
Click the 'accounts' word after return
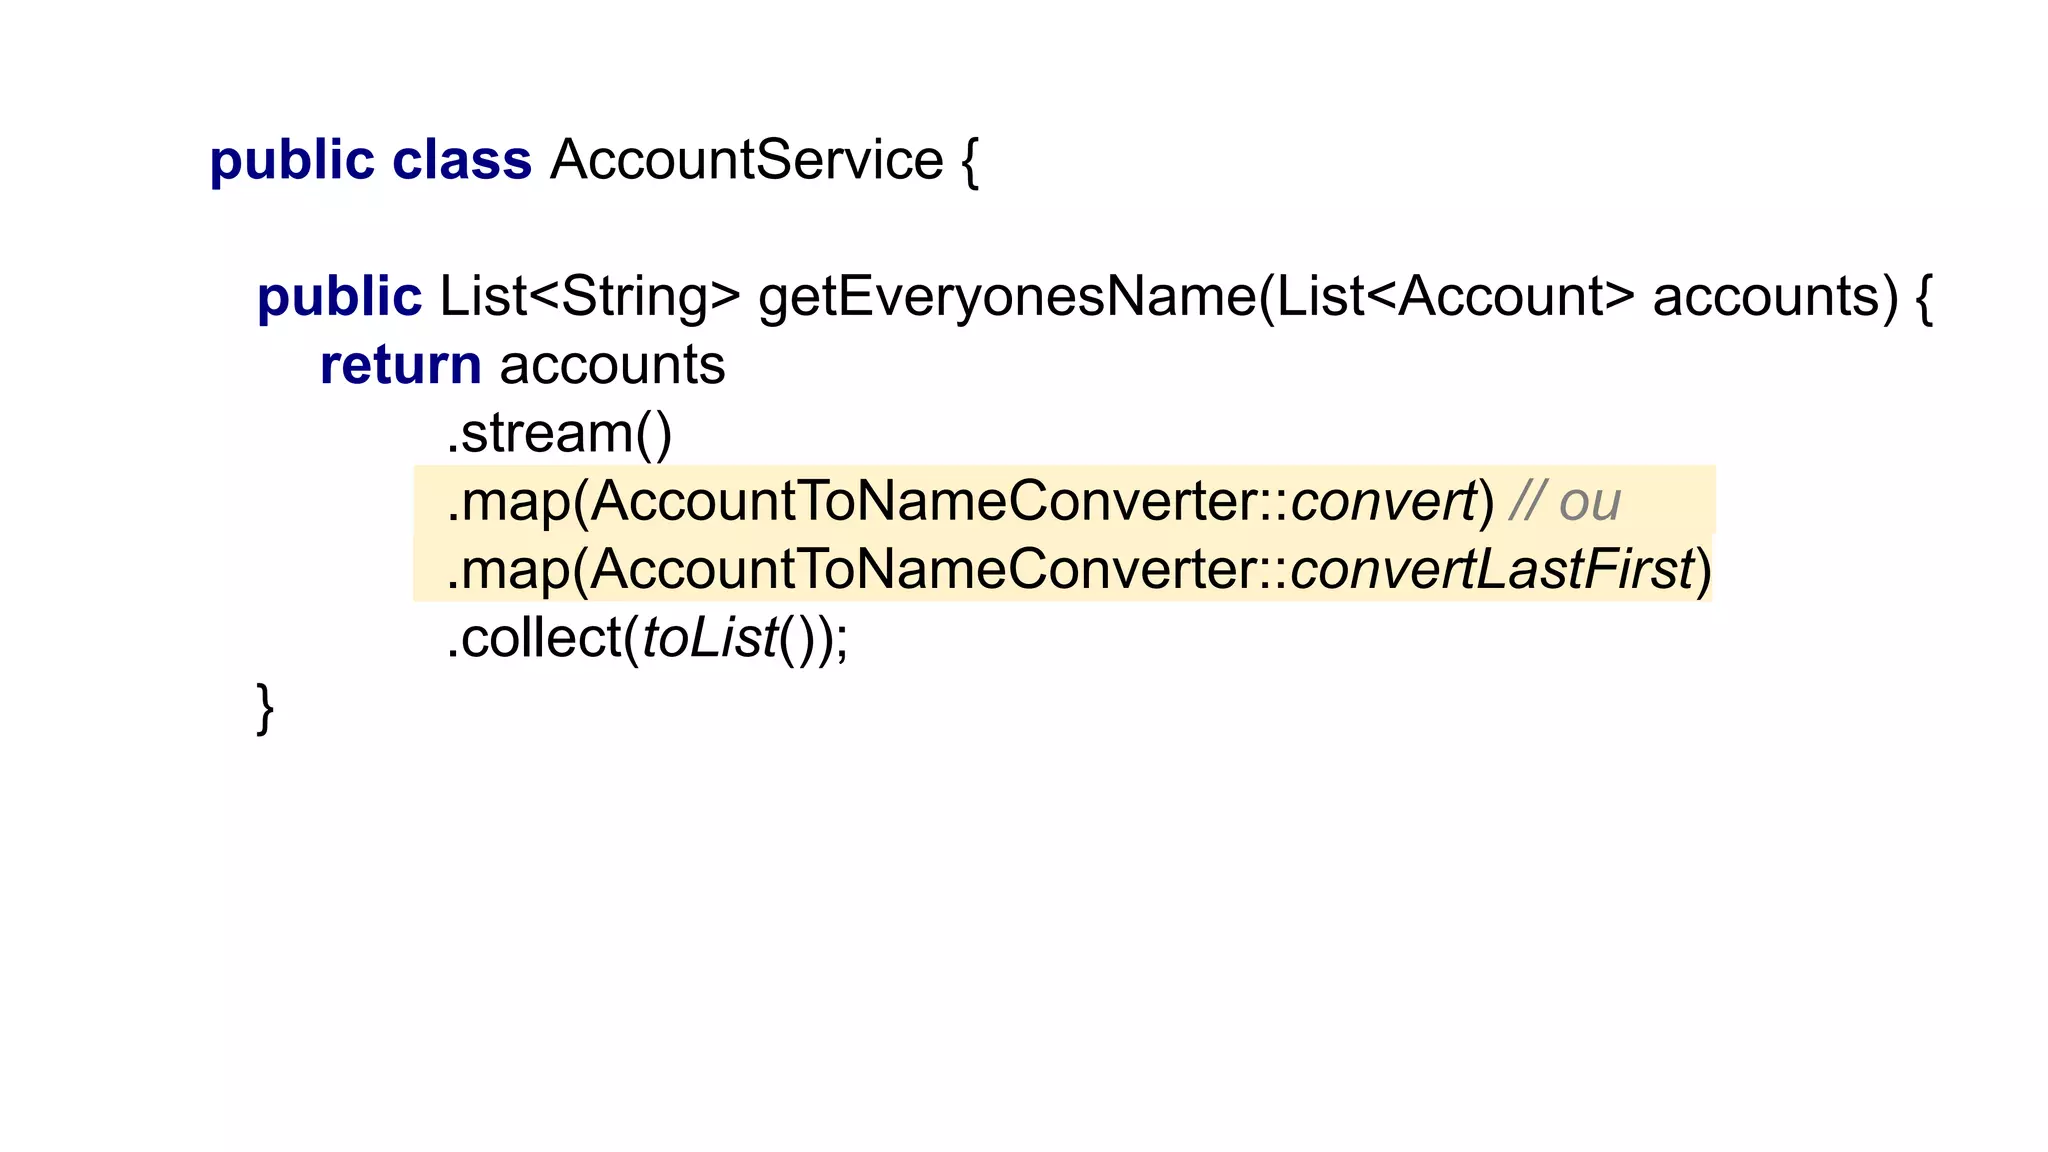coord(612,366)
